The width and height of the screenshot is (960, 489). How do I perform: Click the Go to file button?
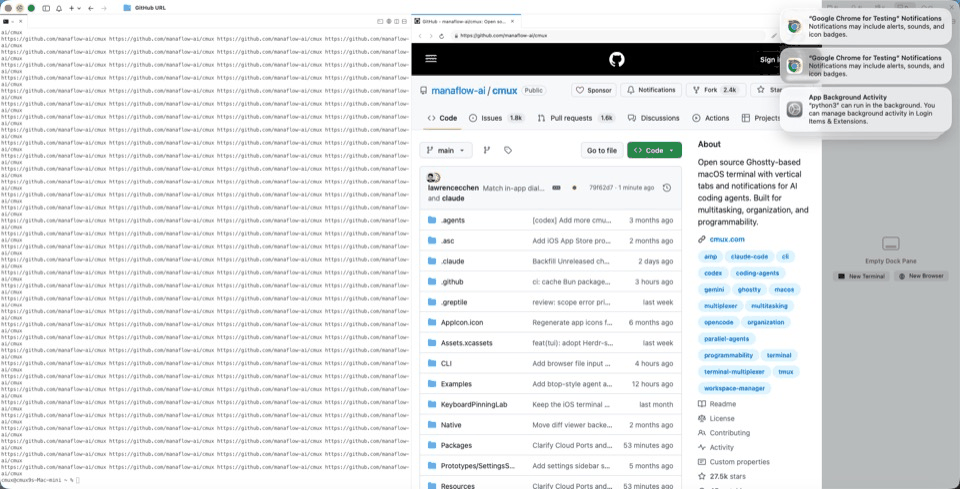(x=602, y=150)
